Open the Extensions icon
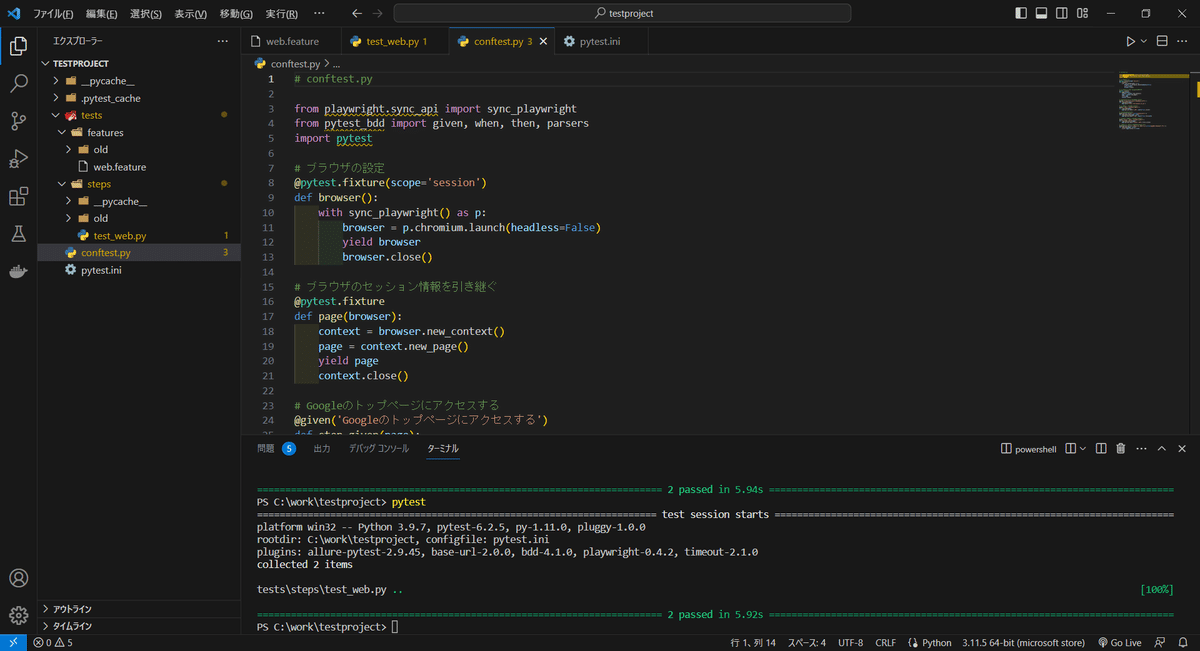This screenshot has height=651, width=1200. 18,196
